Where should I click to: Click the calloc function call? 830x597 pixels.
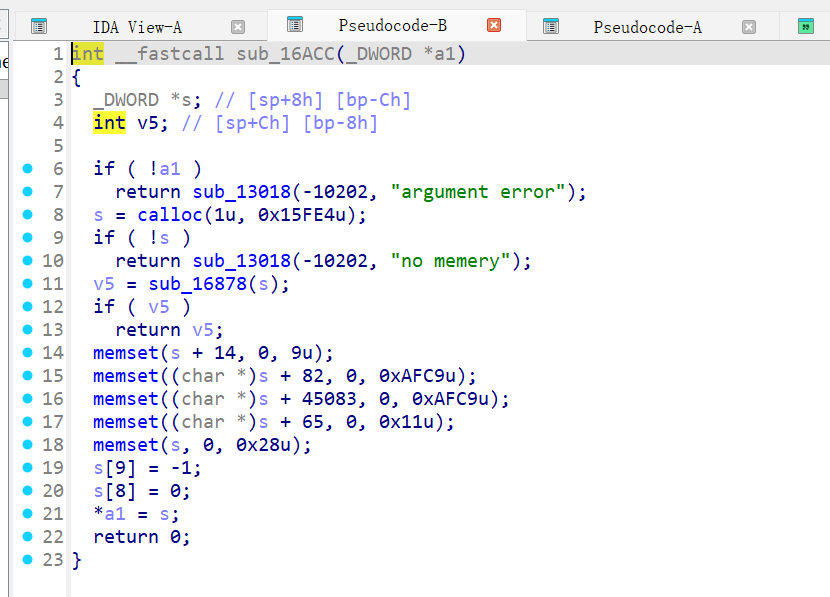tap(170, 215)
